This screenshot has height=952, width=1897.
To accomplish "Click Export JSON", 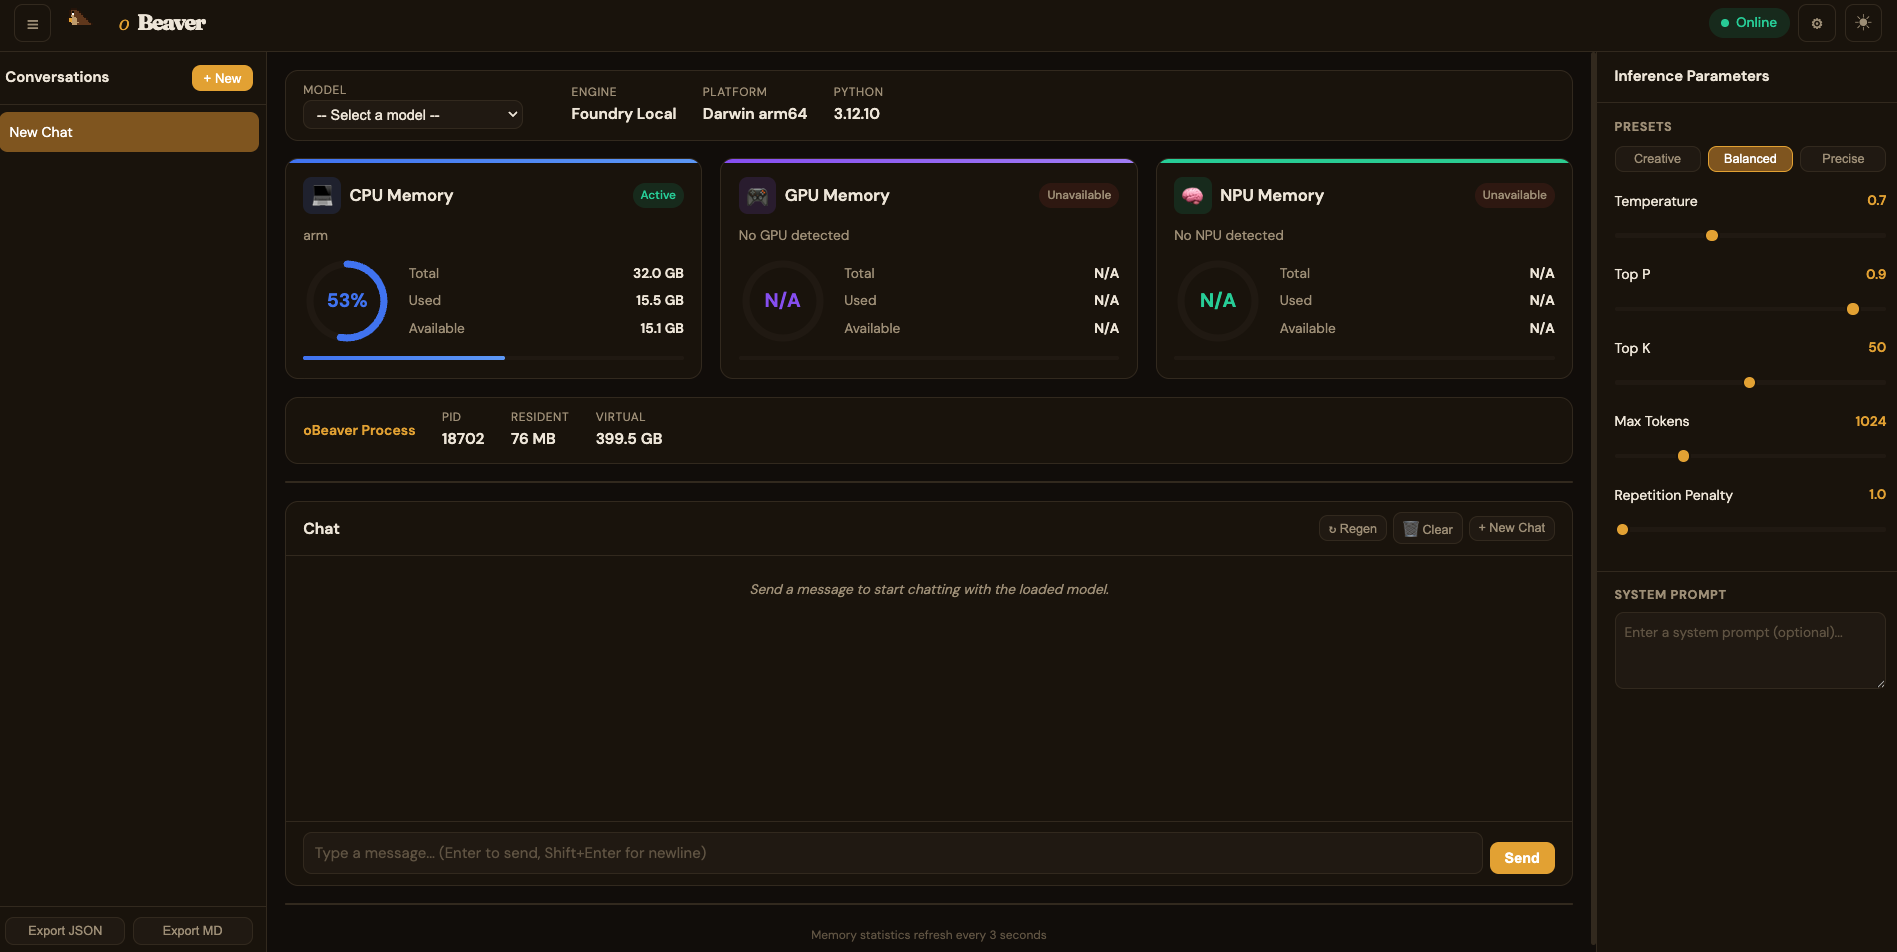I will tap(65, 930).
